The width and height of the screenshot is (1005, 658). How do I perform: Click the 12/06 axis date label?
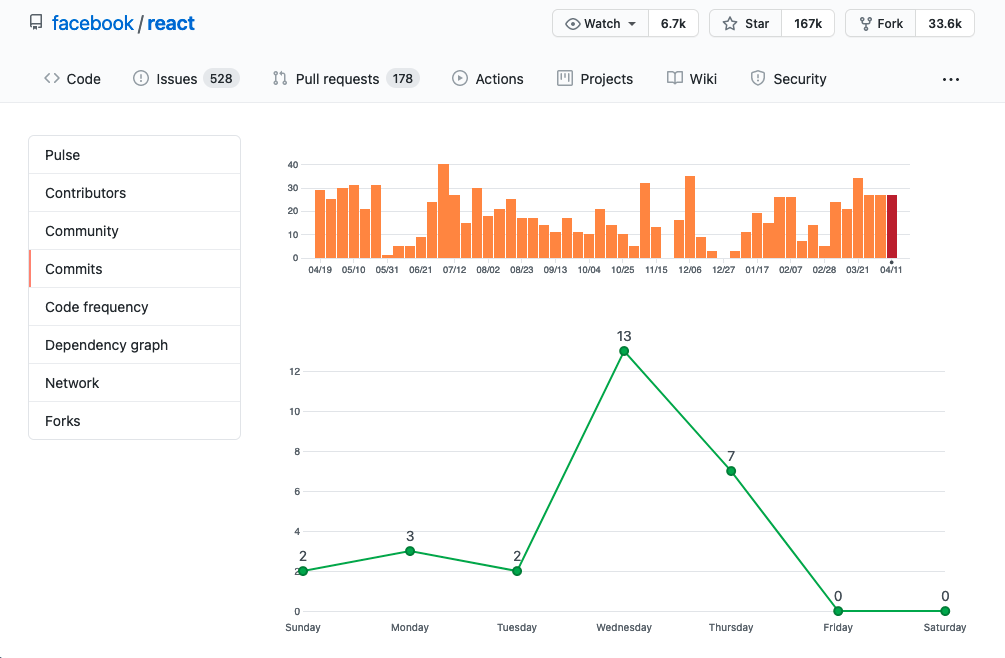pos(690,270)
